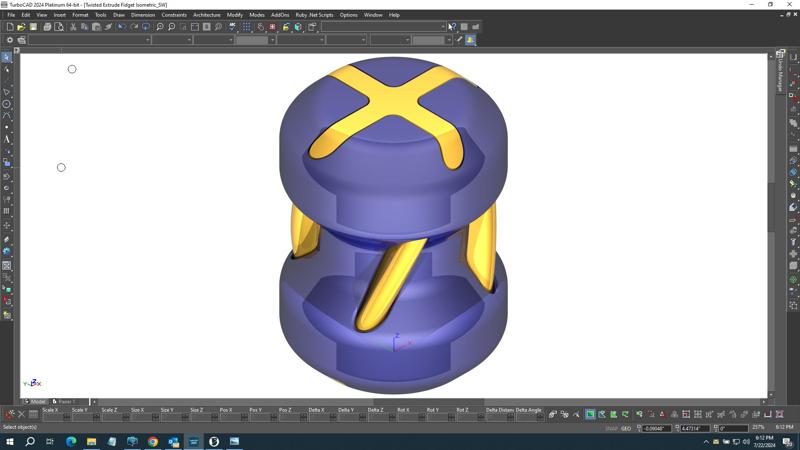The width and height of the screenshot is (800, 450).
Task: Click the Scale X input field
Action: coord(55,417)
